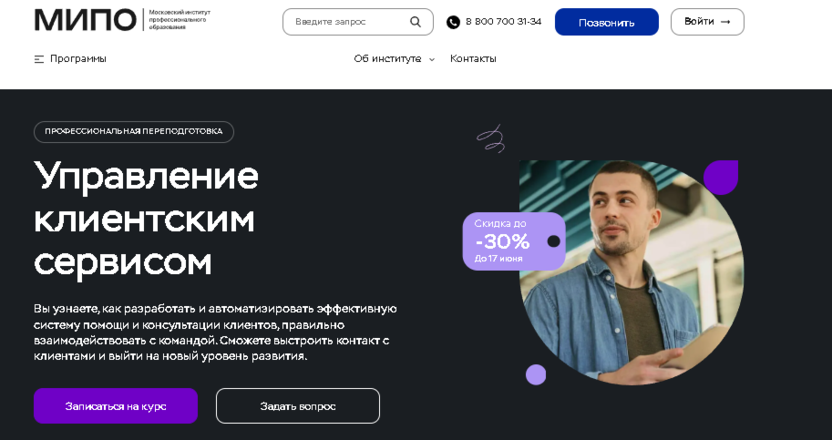Click Записаться на курс button
Screen dimensions: 832x440
coord(116,406)
